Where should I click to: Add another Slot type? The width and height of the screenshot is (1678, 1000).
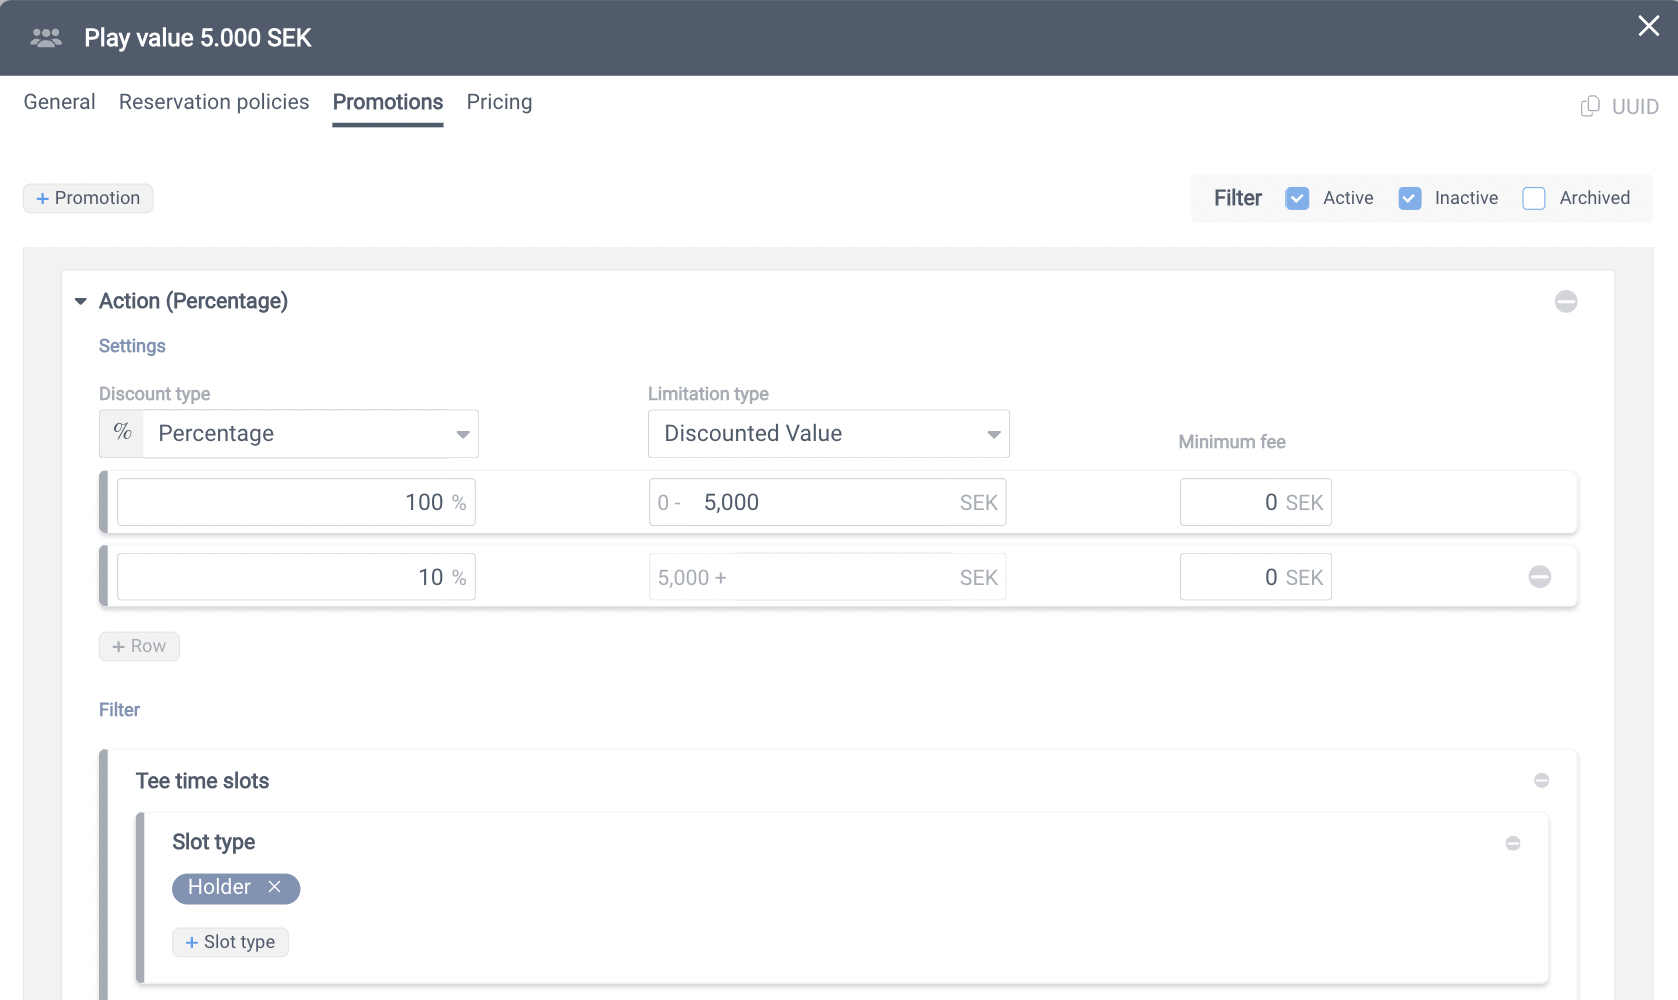(x=230, y=942)
